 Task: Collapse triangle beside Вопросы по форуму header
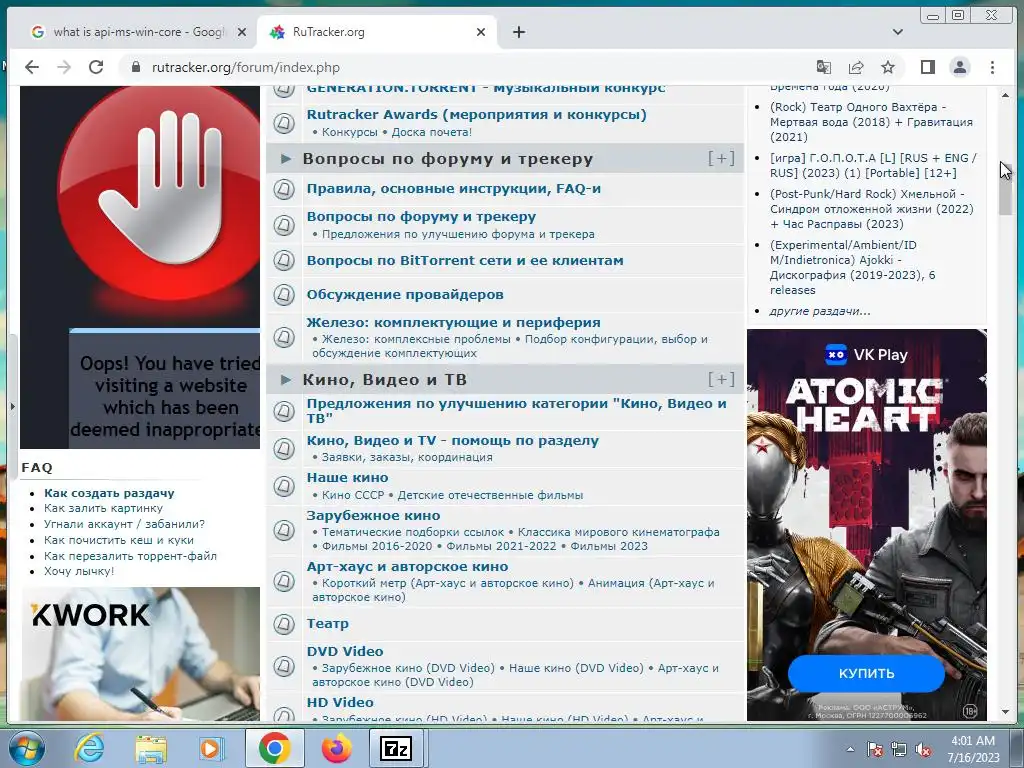pos(285,159)
